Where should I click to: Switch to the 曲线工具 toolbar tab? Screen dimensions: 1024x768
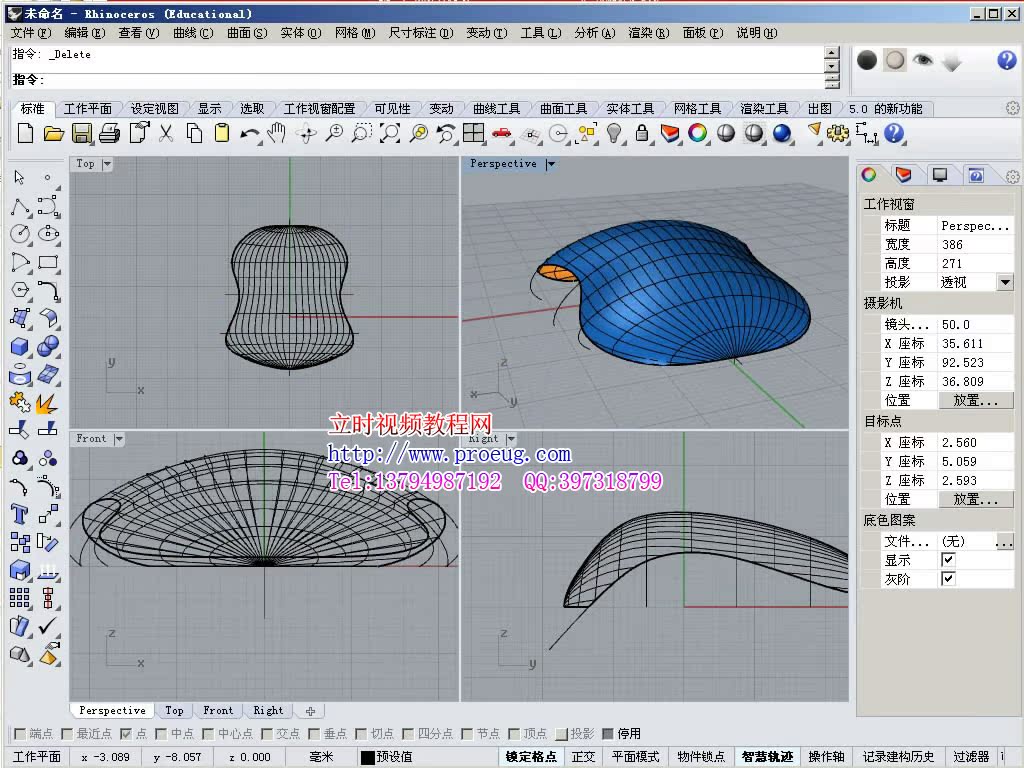(496, 109)
